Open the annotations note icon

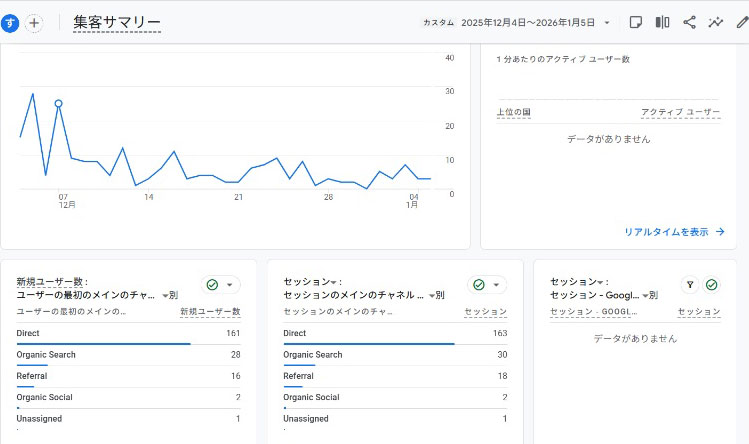point(635,22)
